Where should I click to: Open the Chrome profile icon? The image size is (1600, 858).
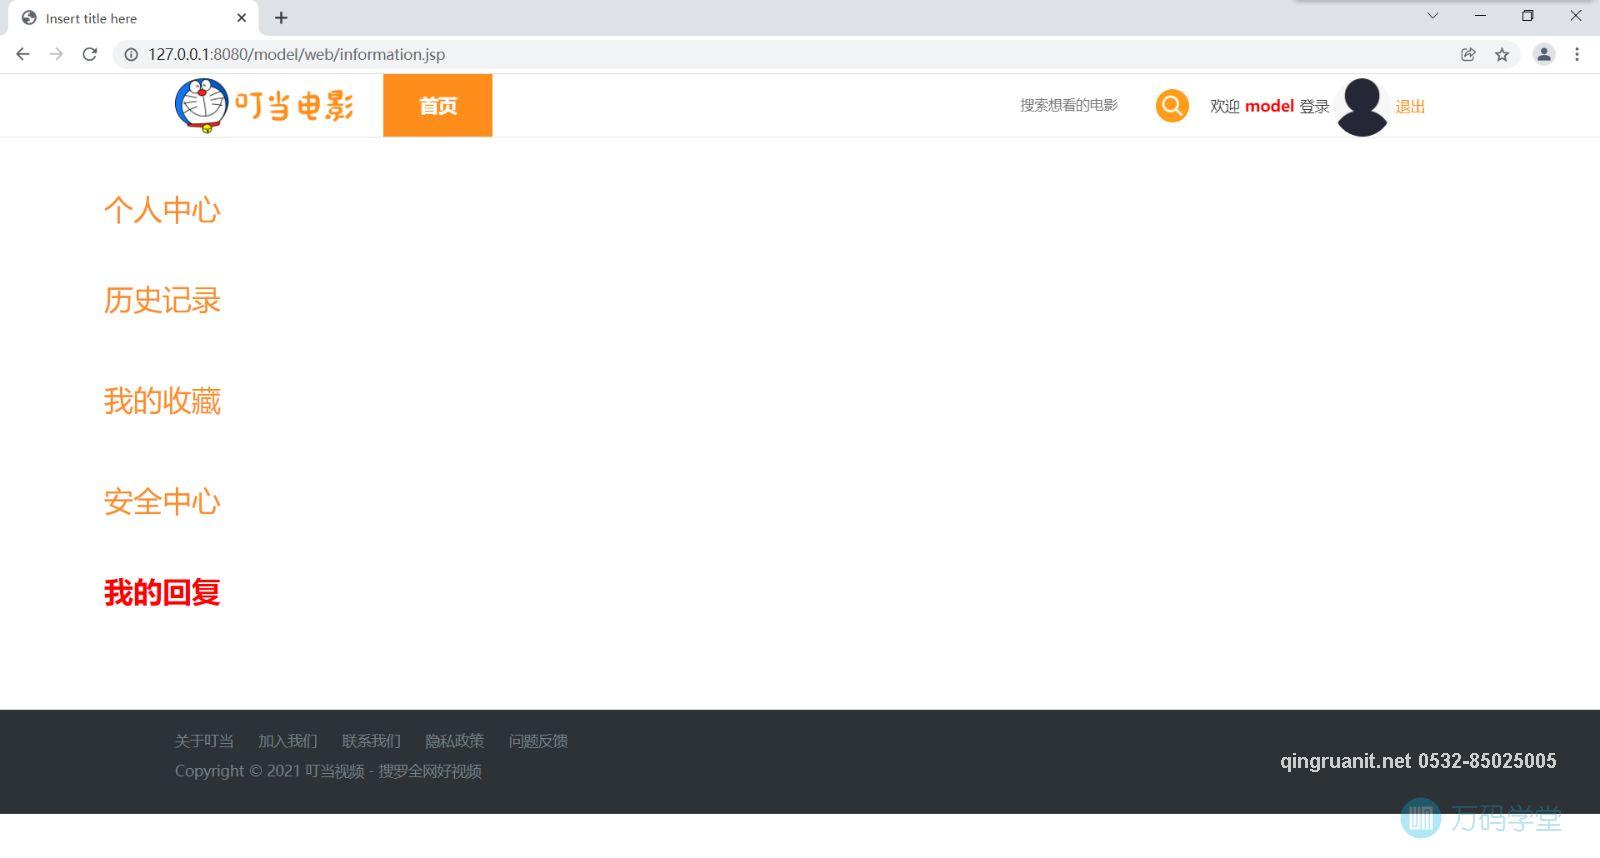pos(1544,55)
